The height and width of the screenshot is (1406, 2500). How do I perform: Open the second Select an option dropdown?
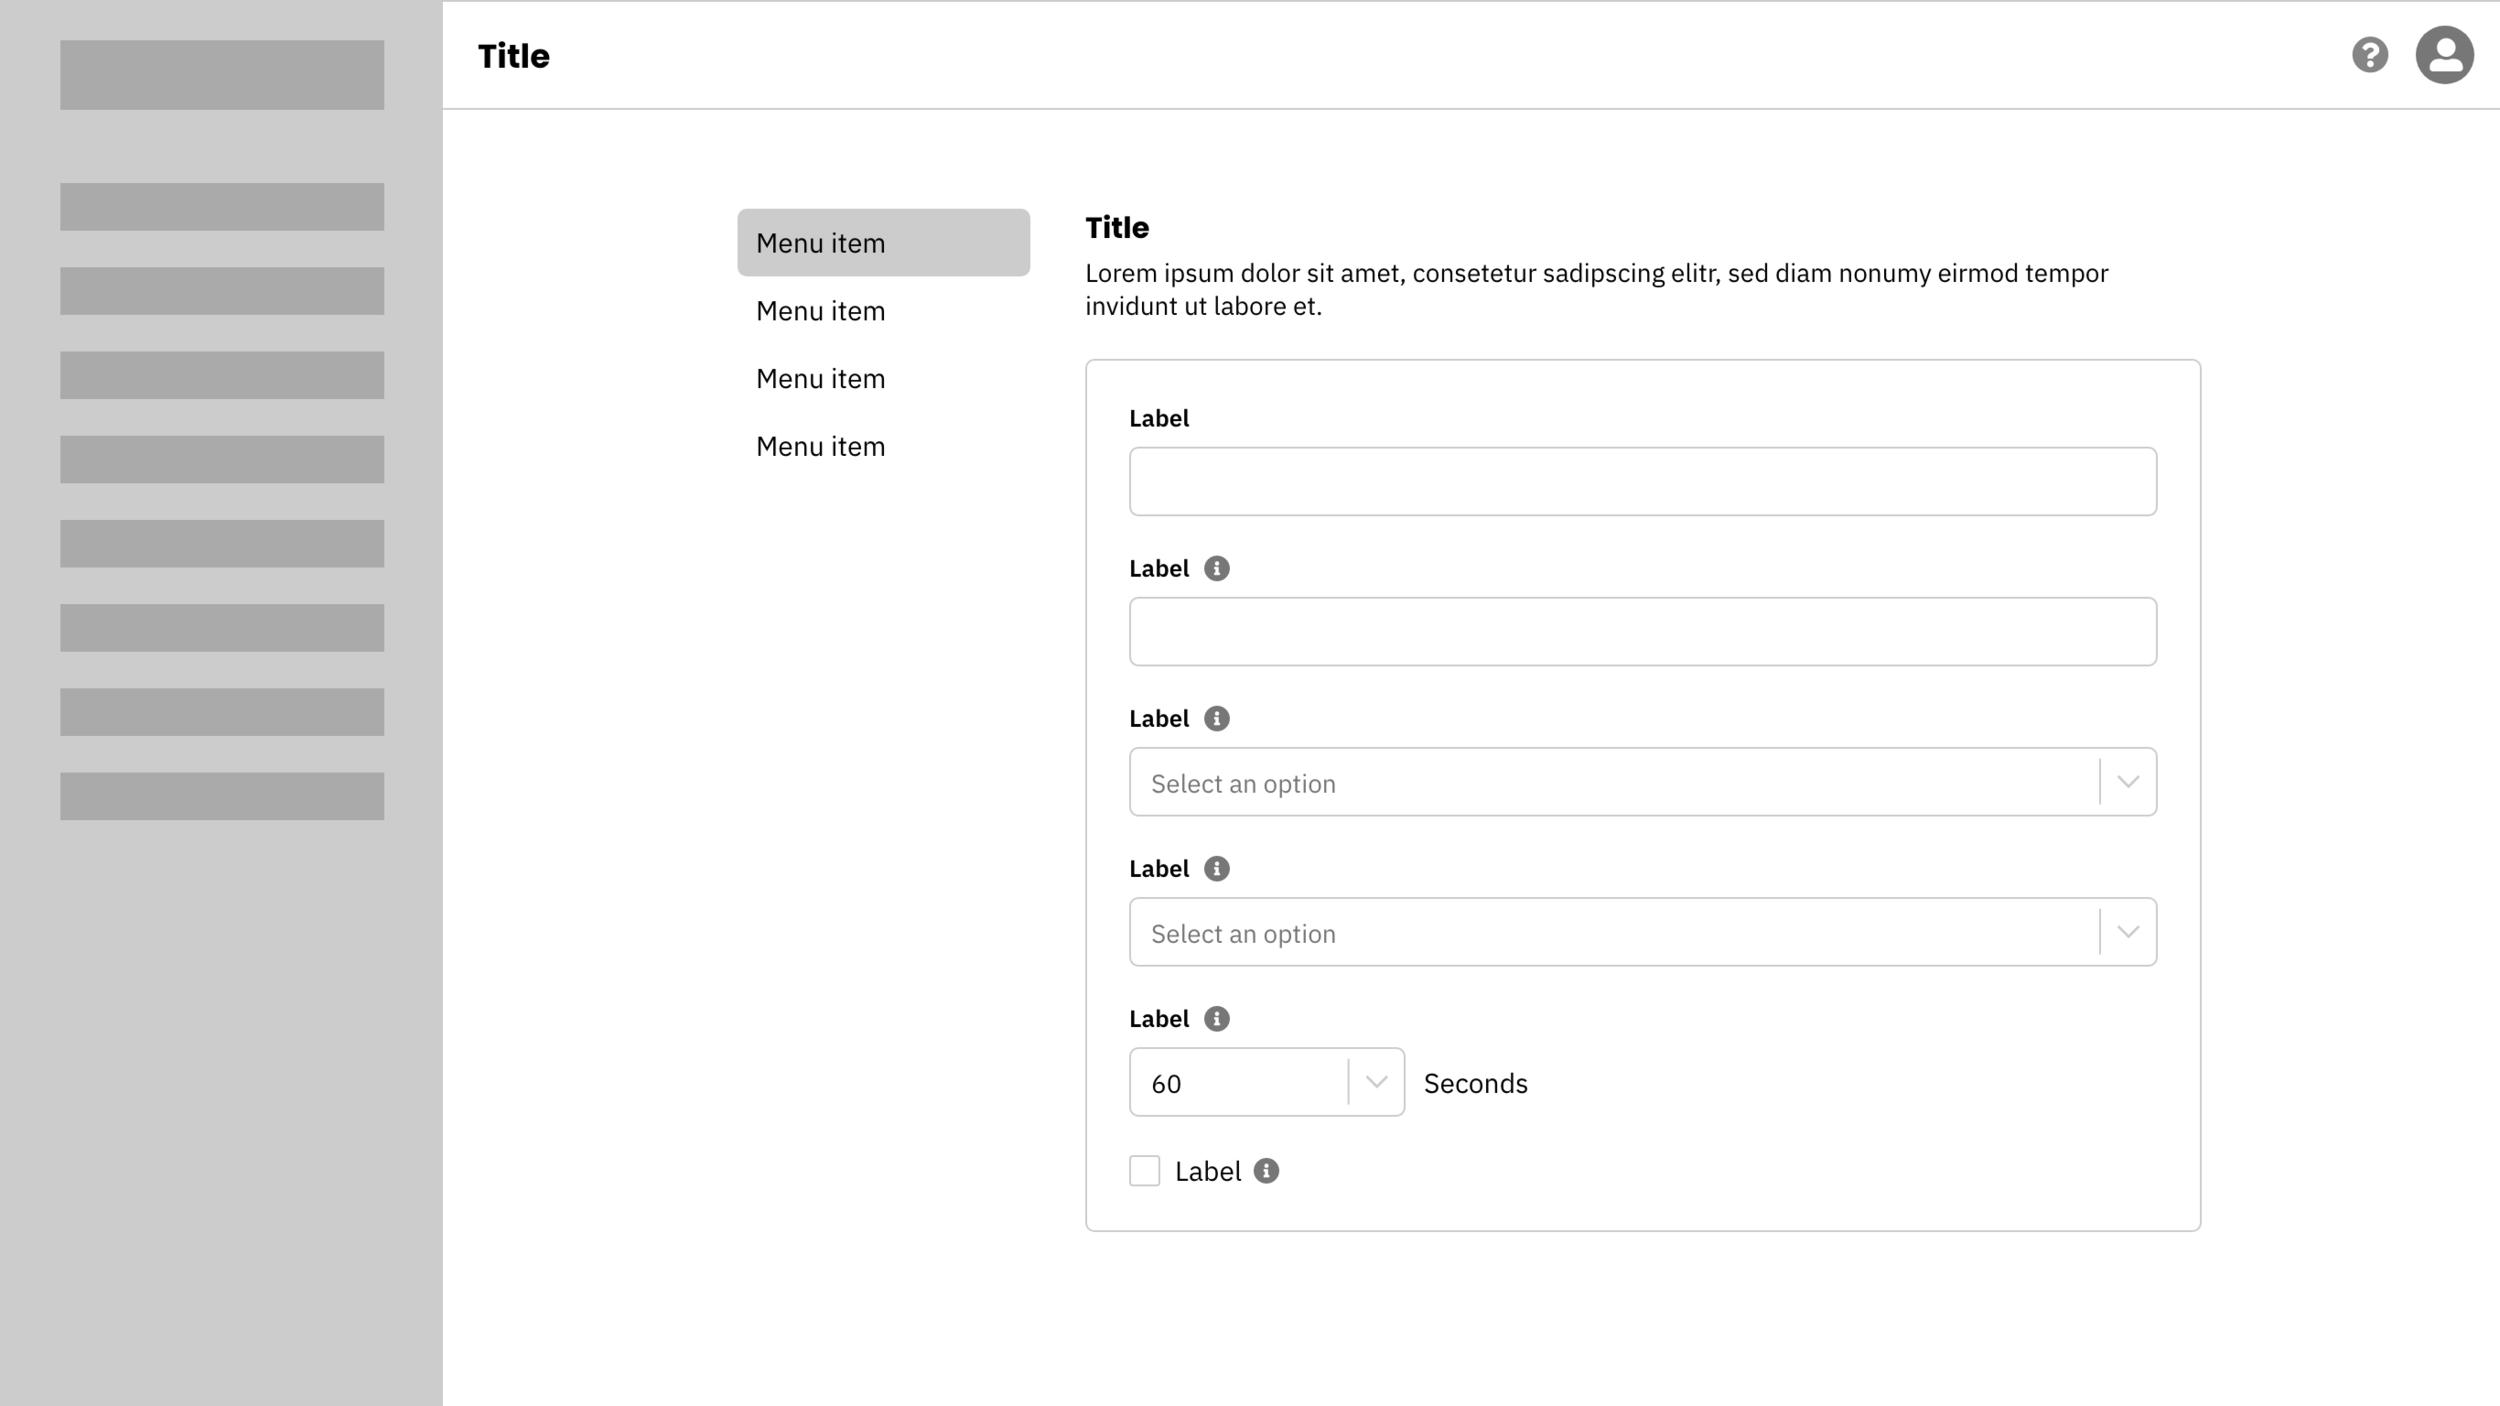pos(1642,932)
